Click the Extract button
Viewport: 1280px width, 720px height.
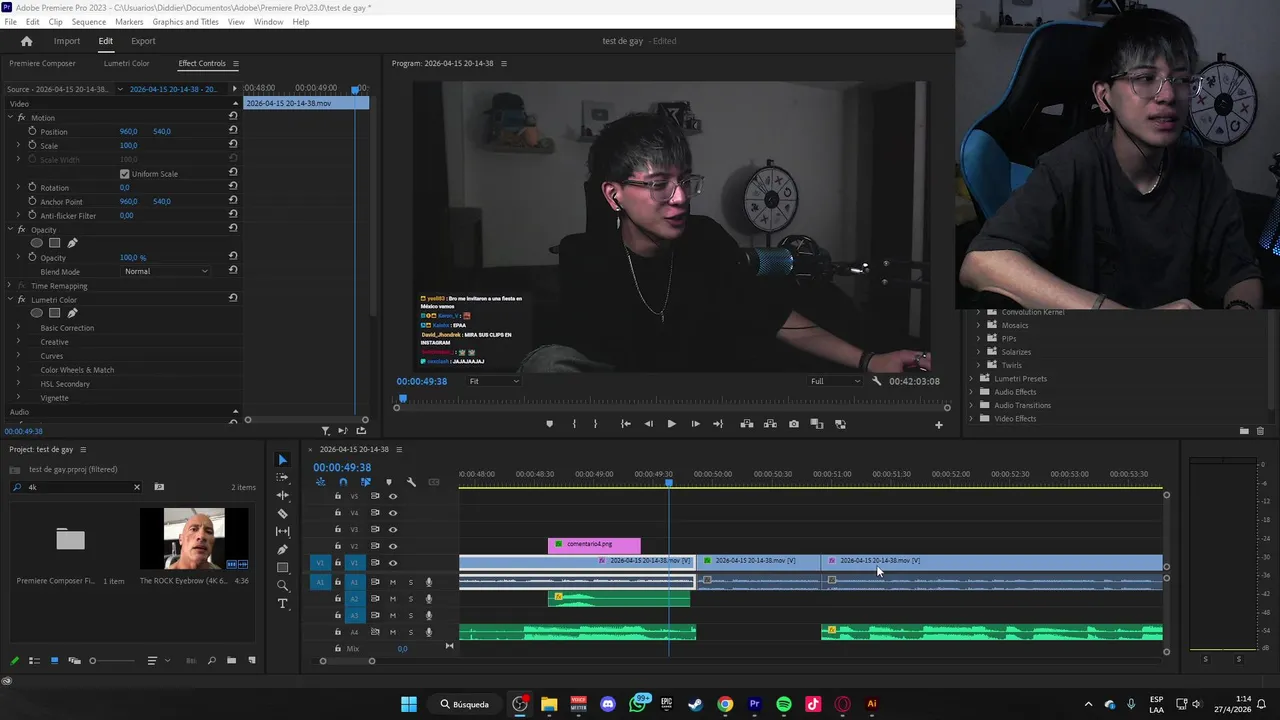(x=770, y=424)
